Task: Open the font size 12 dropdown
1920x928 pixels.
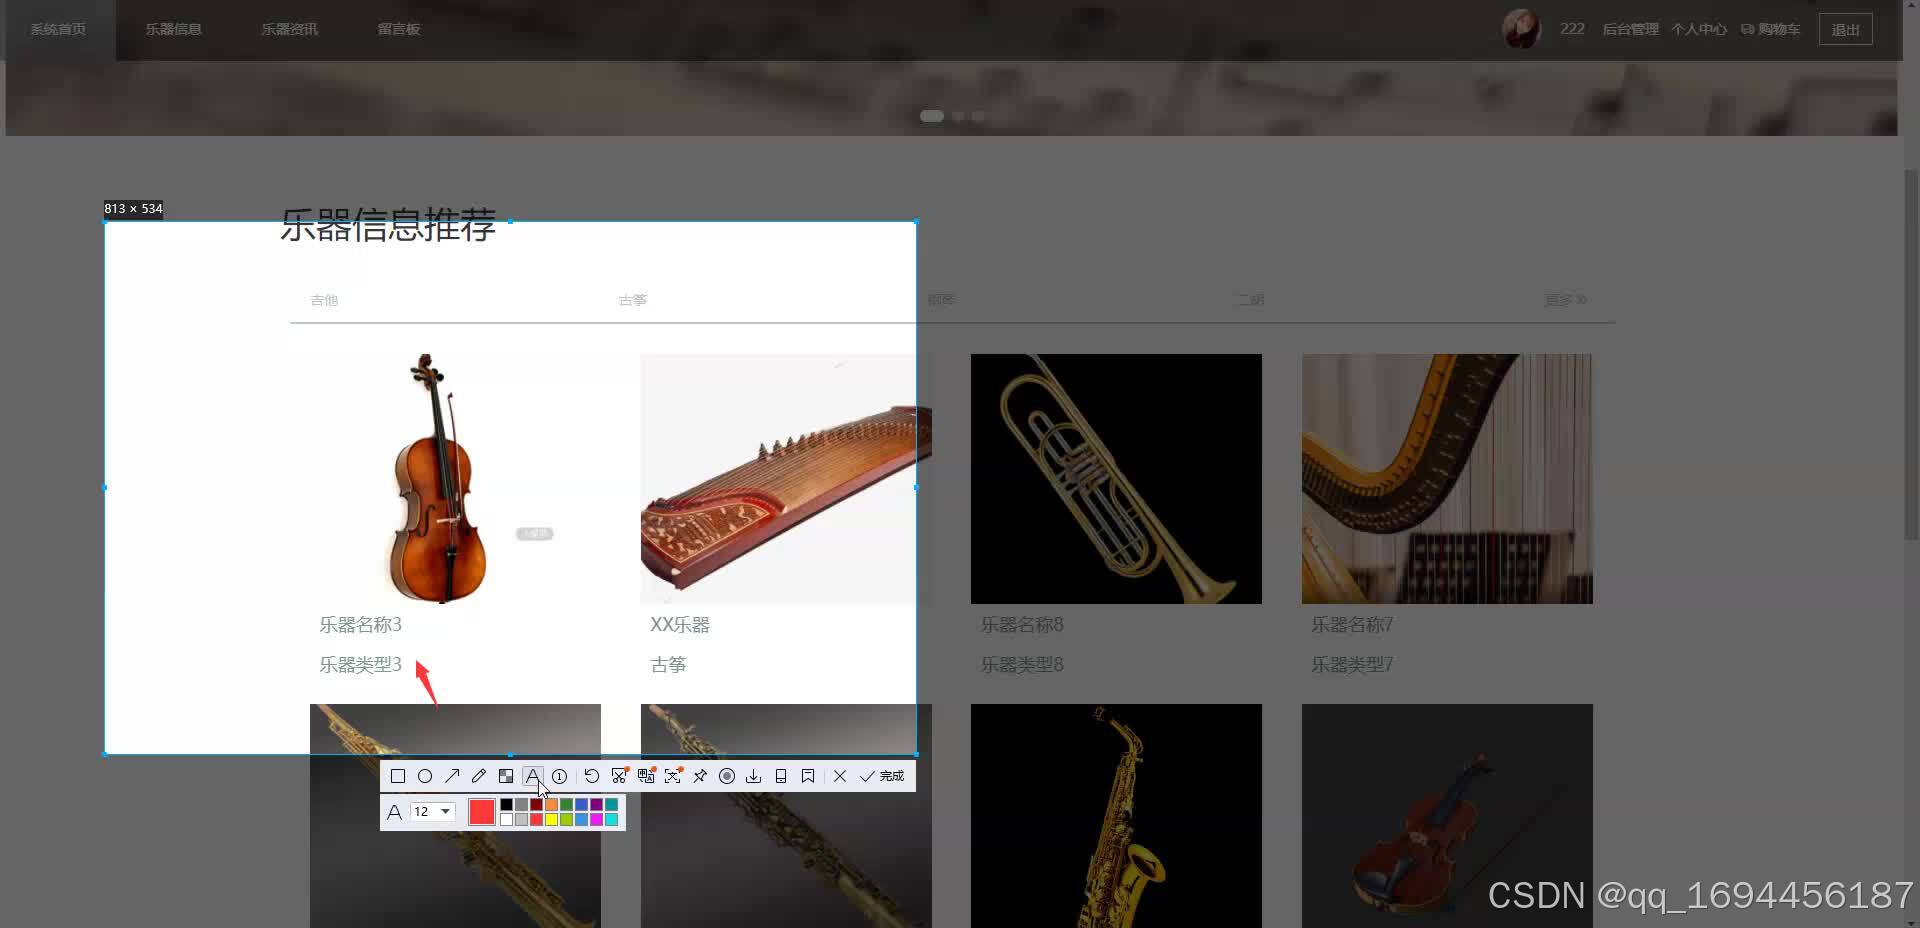Action: (x=433, y=812)
